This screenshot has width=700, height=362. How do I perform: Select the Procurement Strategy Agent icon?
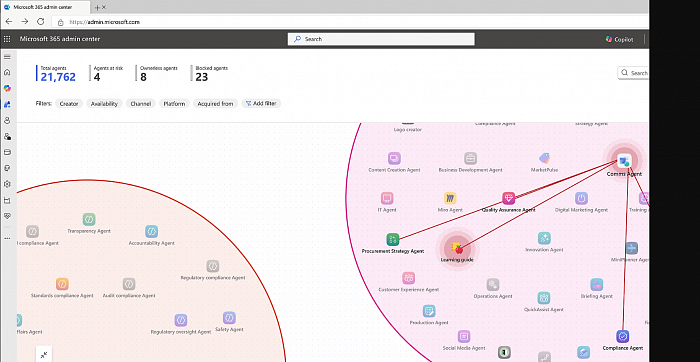click(x=393, y=239)
